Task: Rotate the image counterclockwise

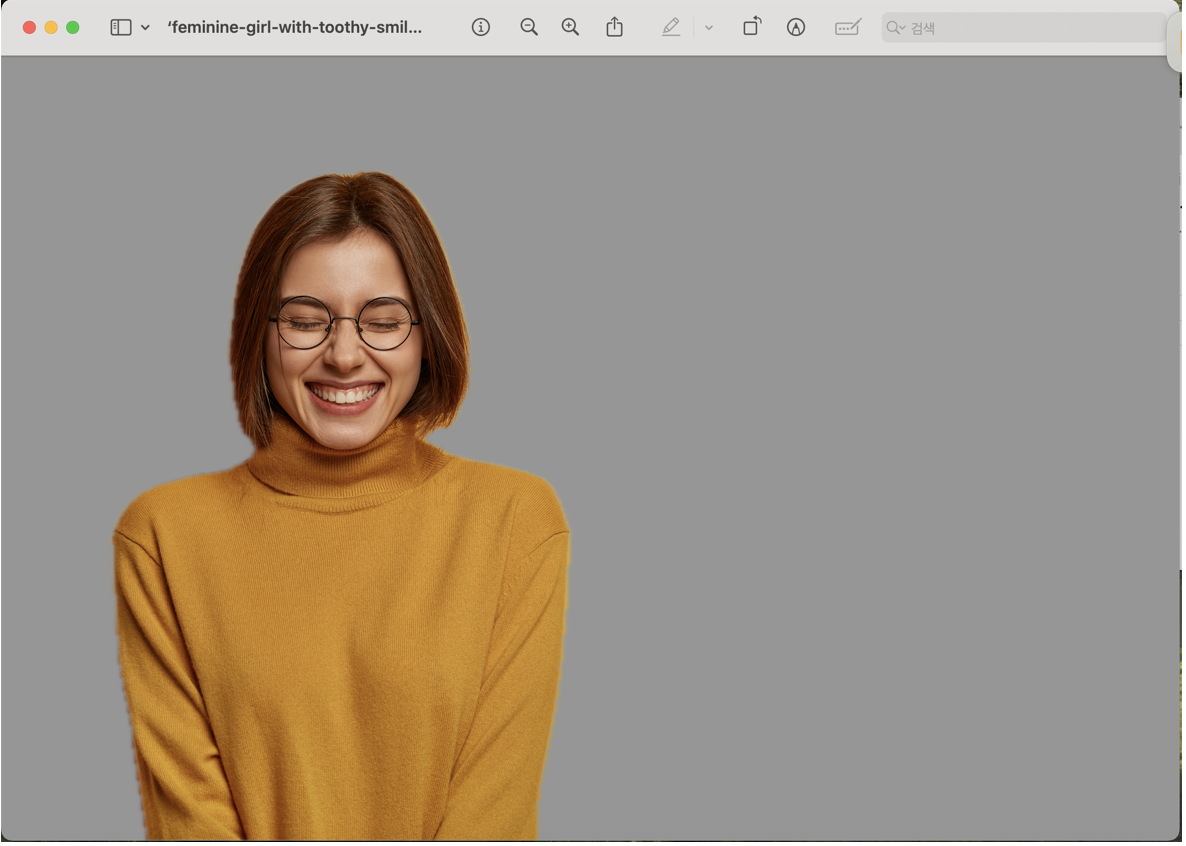Action: 752,27
